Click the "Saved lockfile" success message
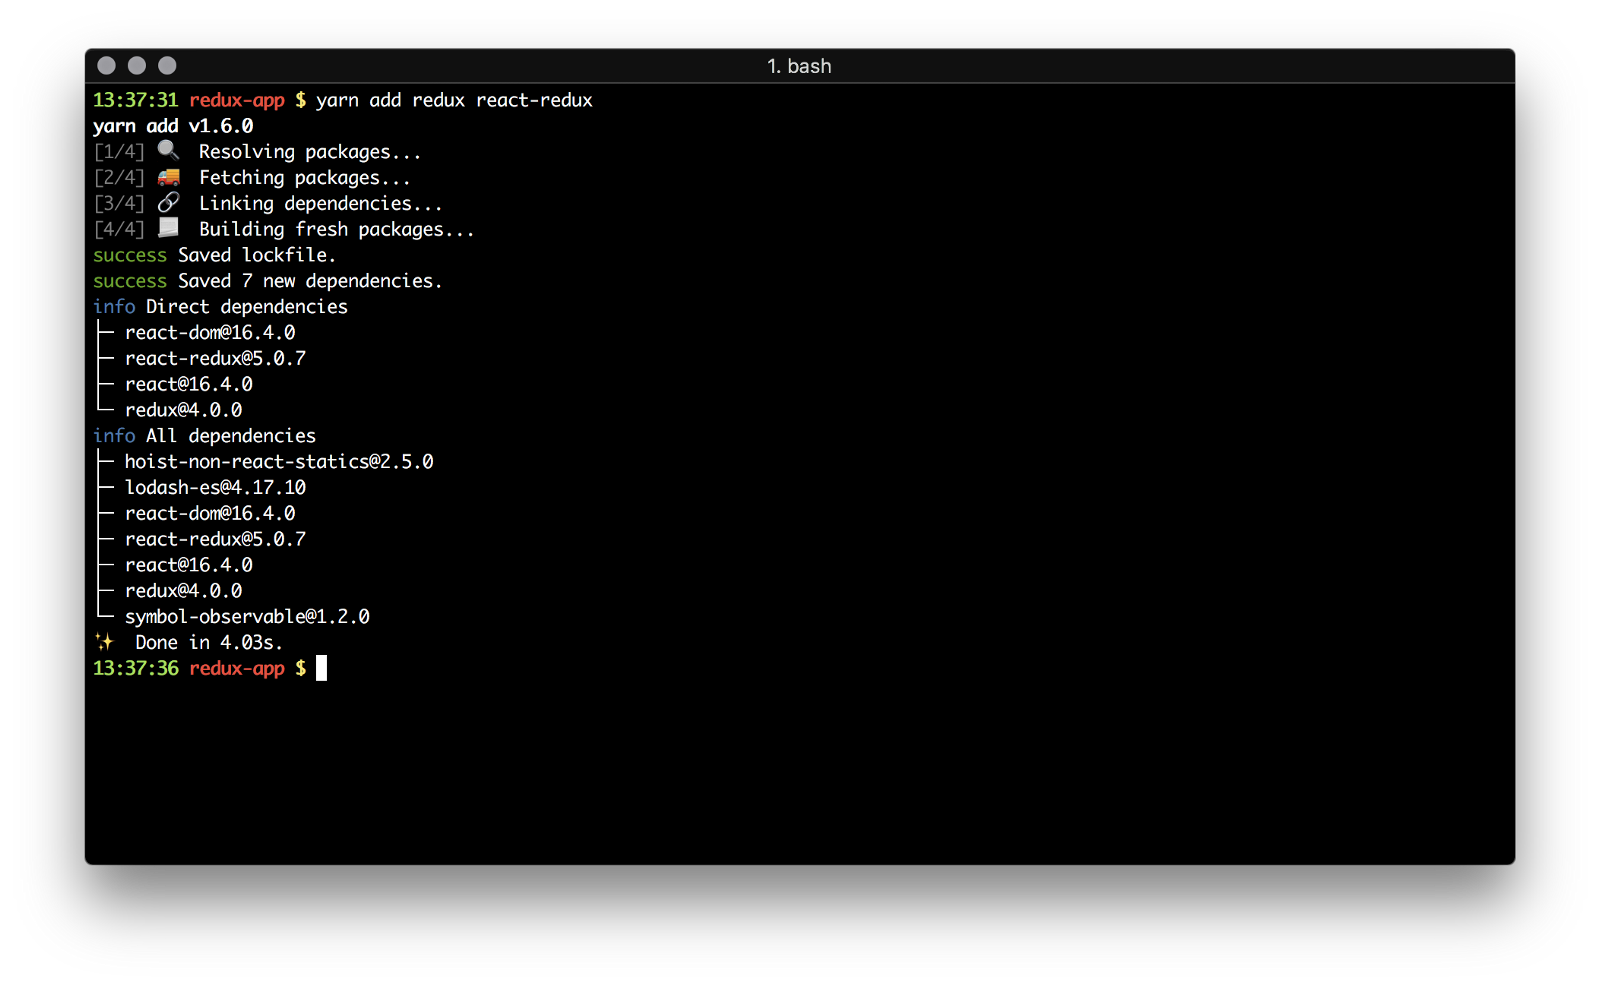 pyautogui.click(x=256, y=255)
